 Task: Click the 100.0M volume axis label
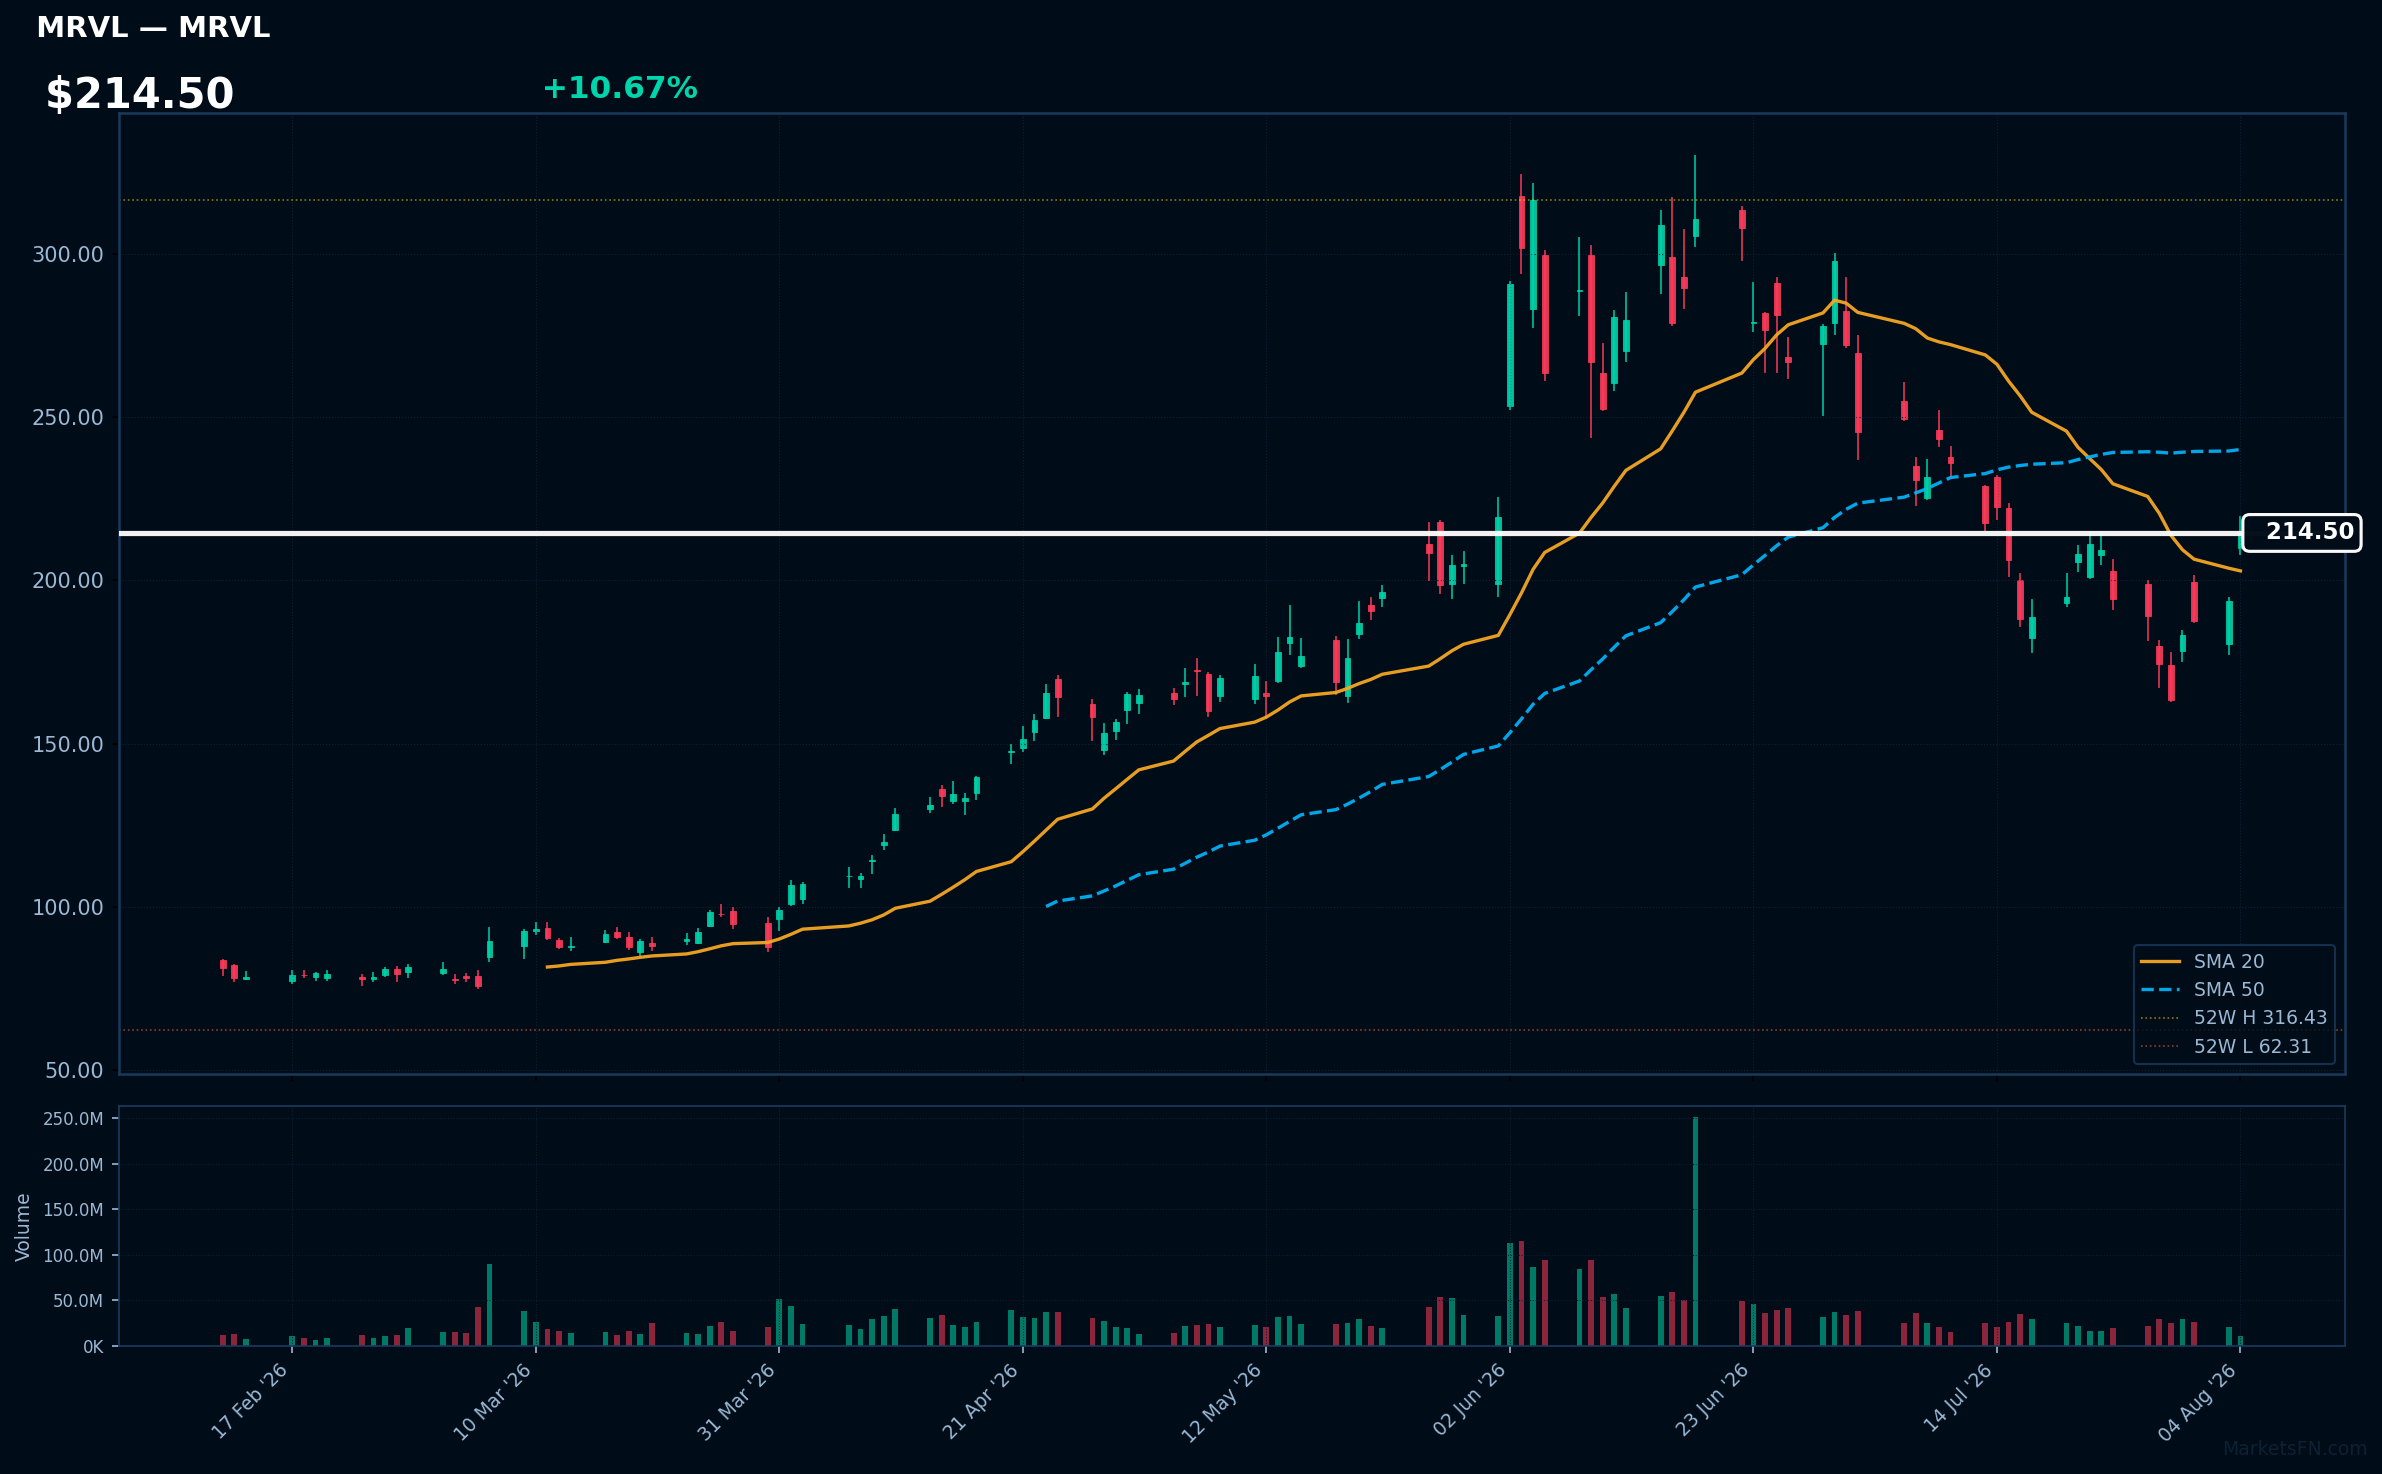click(x=73, y=1256)
